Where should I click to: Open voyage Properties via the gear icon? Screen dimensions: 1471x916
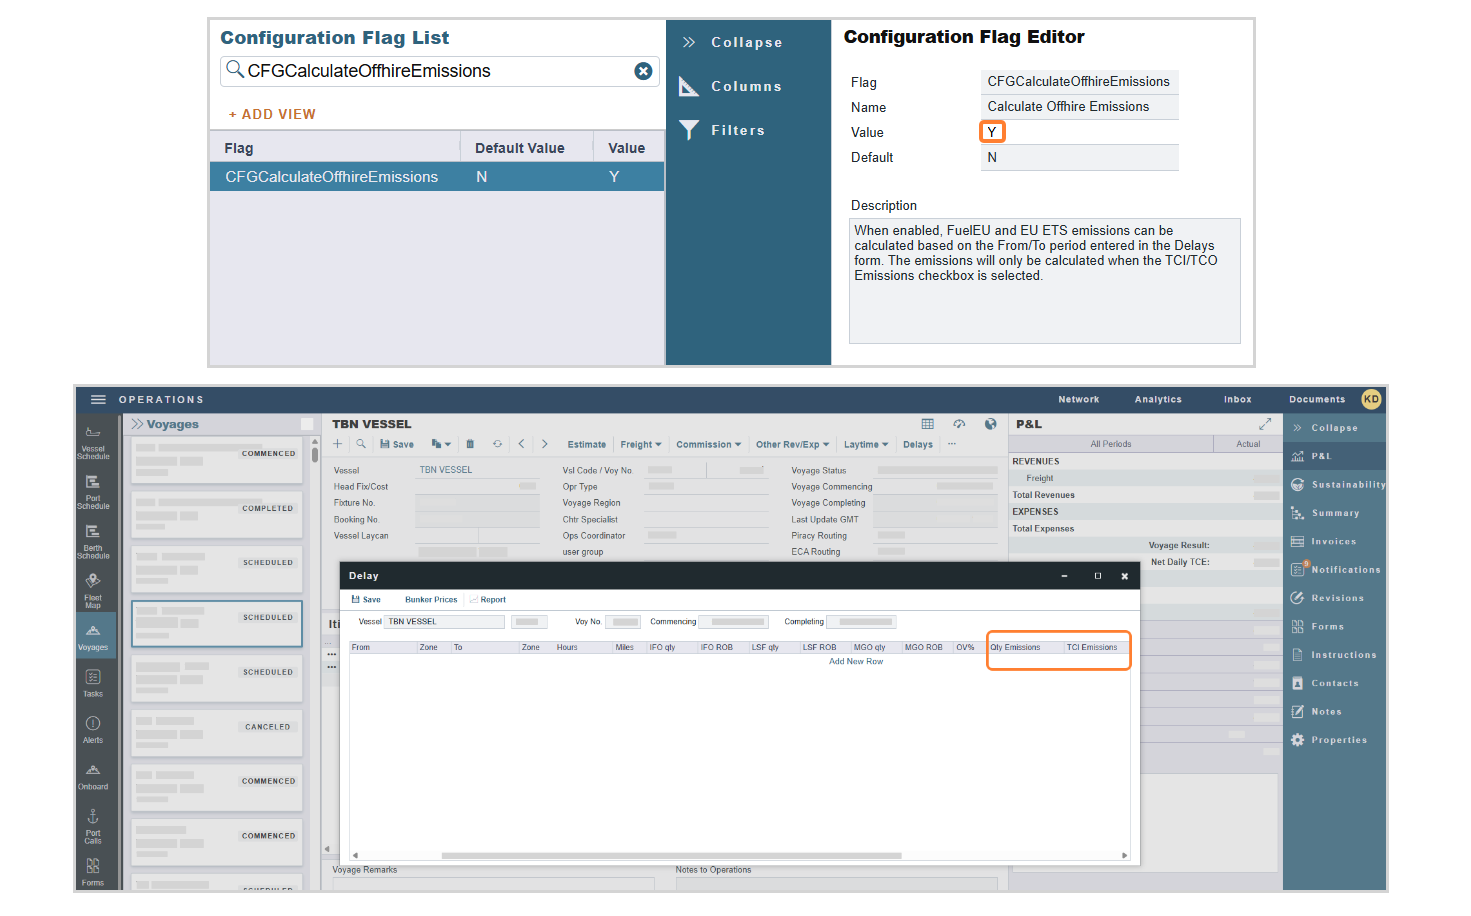[1336, 740]
